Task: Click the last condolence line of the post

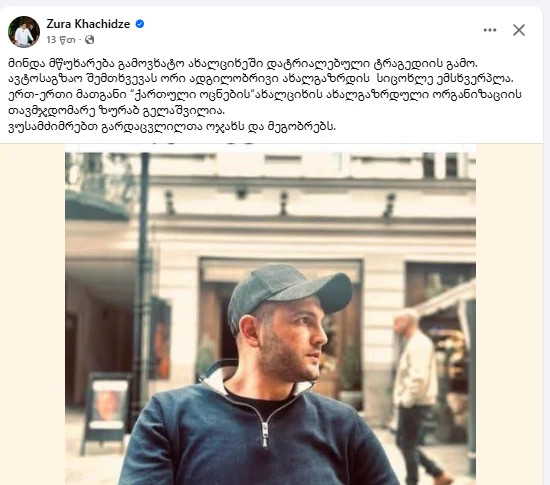Action: point(172,126)
